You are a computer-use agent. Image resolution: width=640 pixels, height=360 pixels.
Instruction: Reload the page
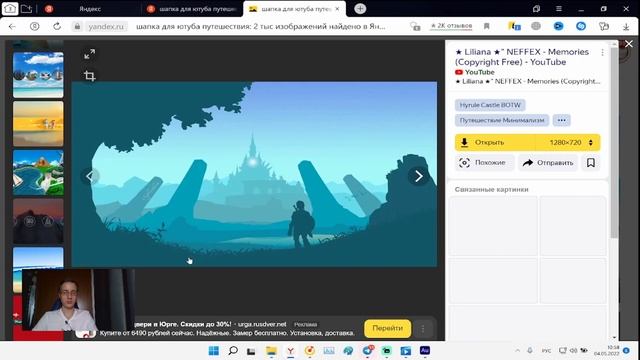[x=57, y=27]
